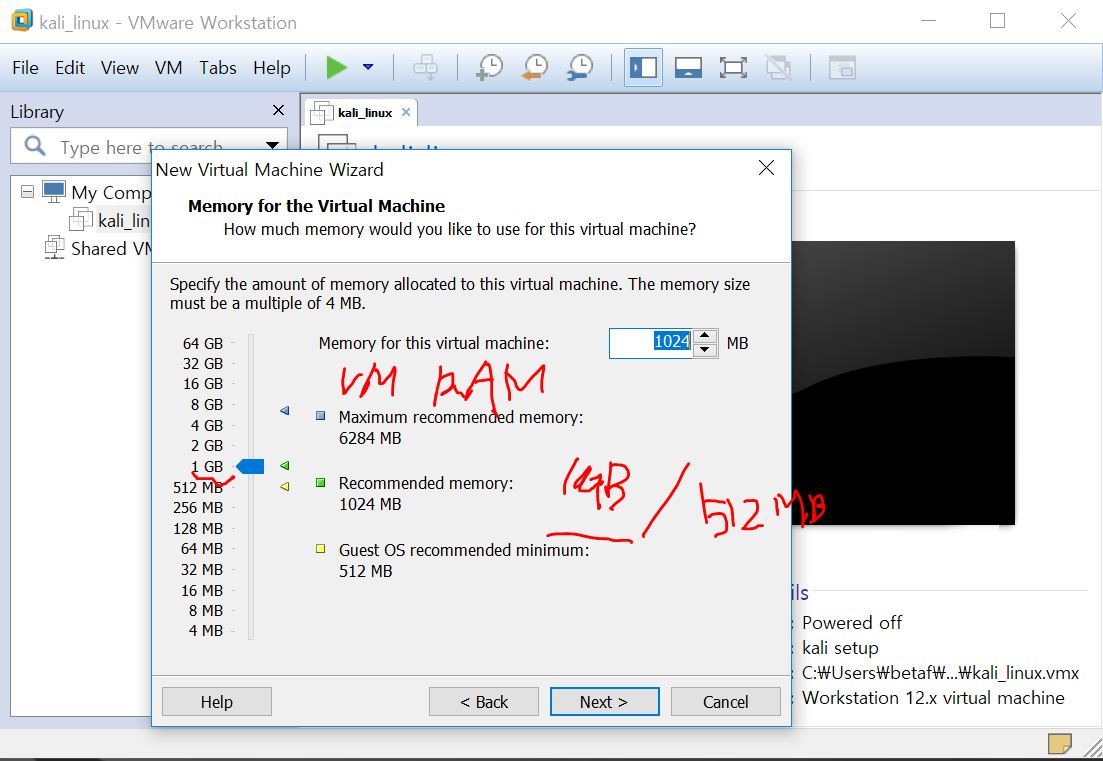The width and height of the screenshot is (1103, 761).
Task: Click the message log note icon
Action: point(1059,743)
